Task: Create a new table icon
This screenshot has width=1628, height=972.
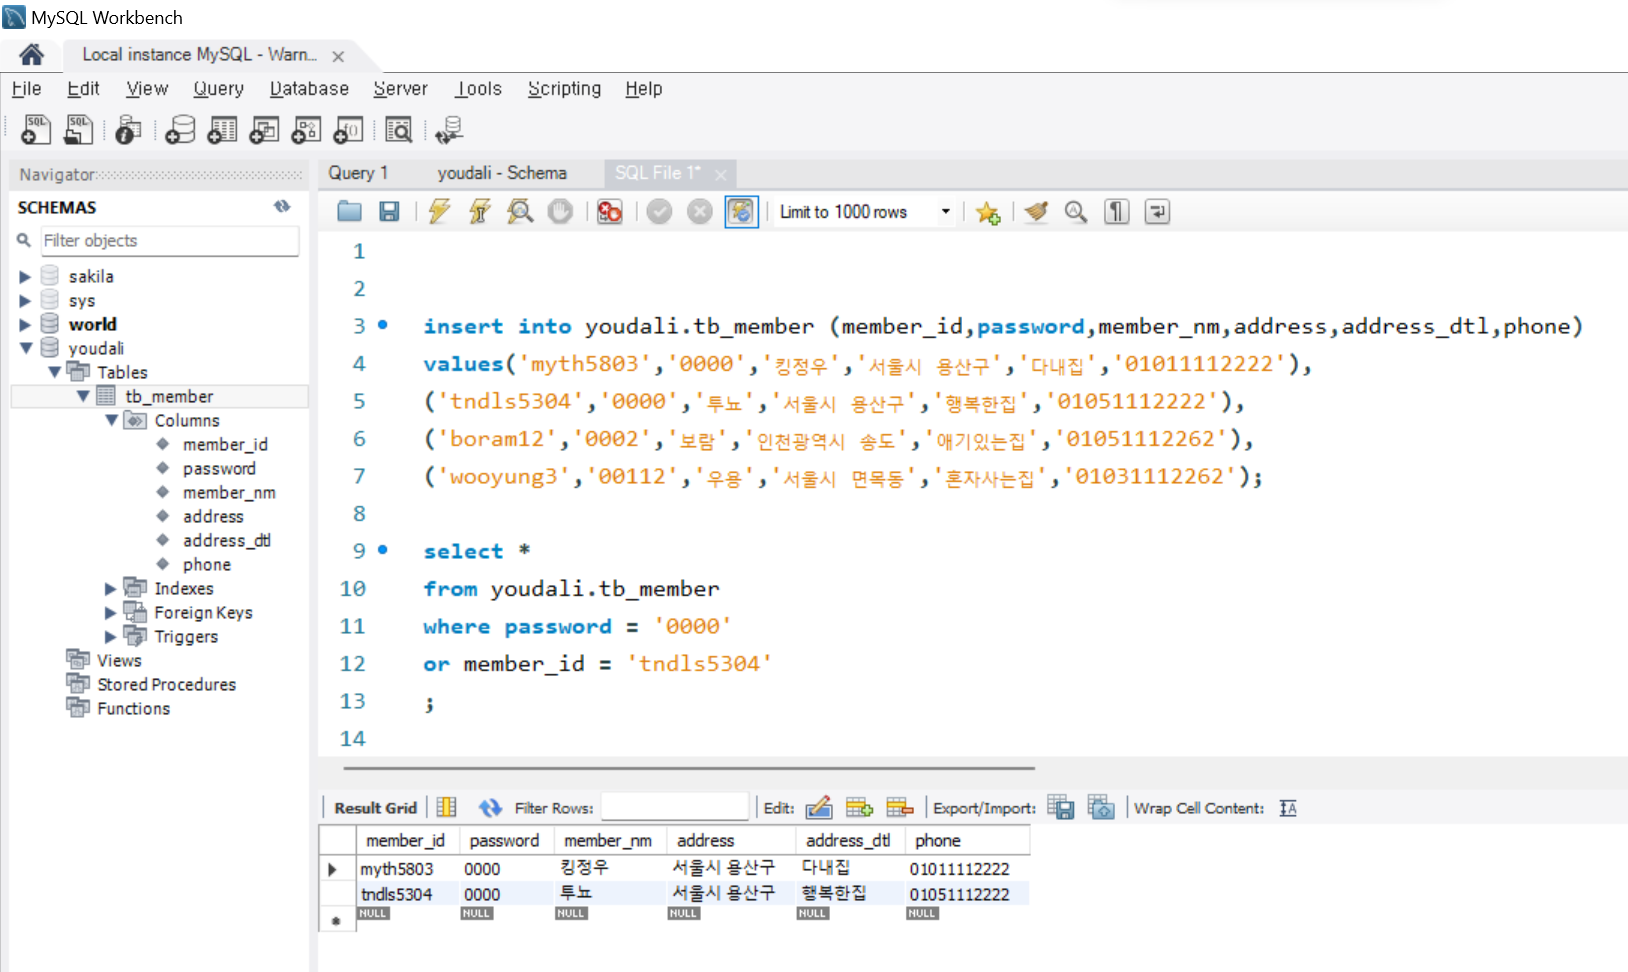Action: pos(222,130)
